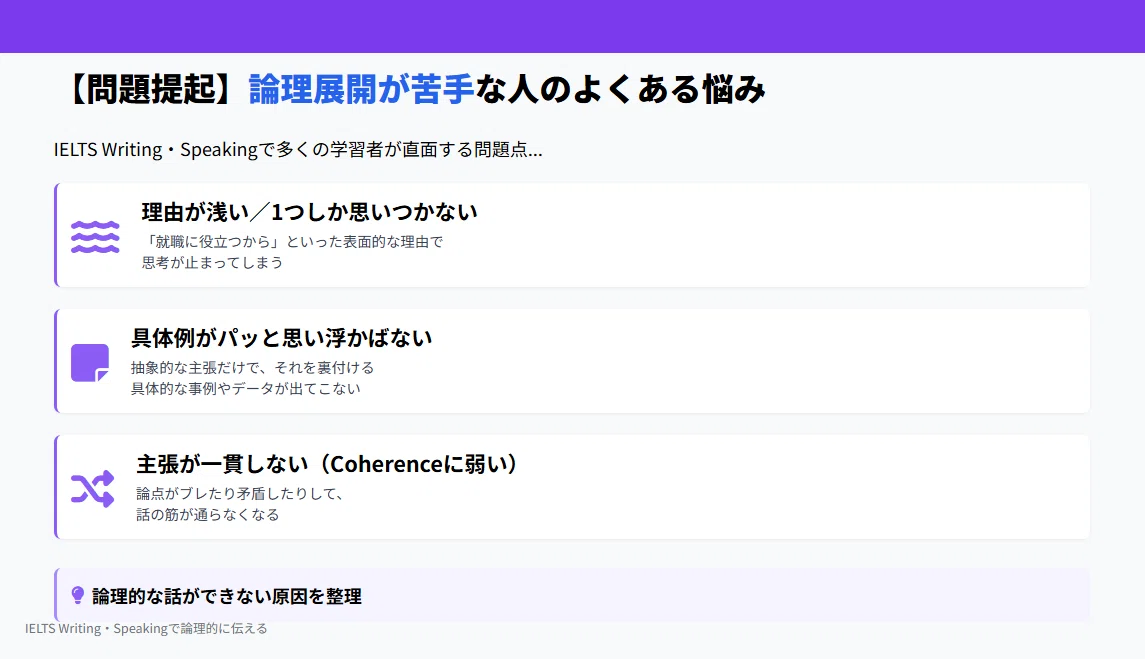Select the slide title 【問題提起】
The height and width of the screenshot is (659, 1145).
tap(152, 89)
